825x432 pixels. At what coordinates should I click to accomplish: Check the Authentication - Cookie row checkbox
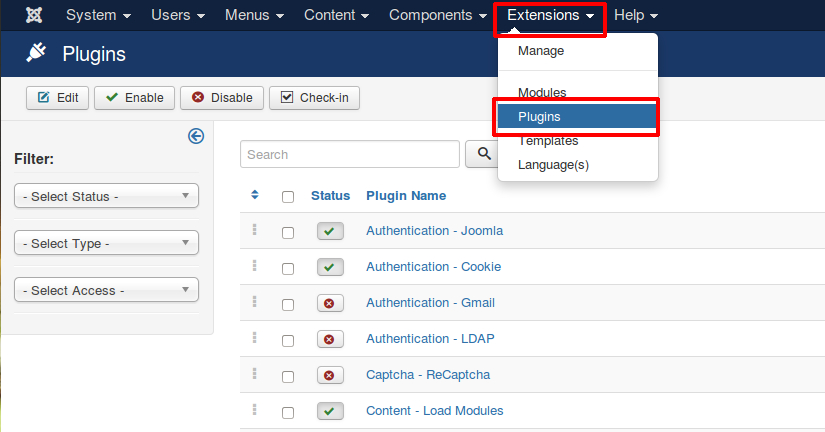point(288,269)
